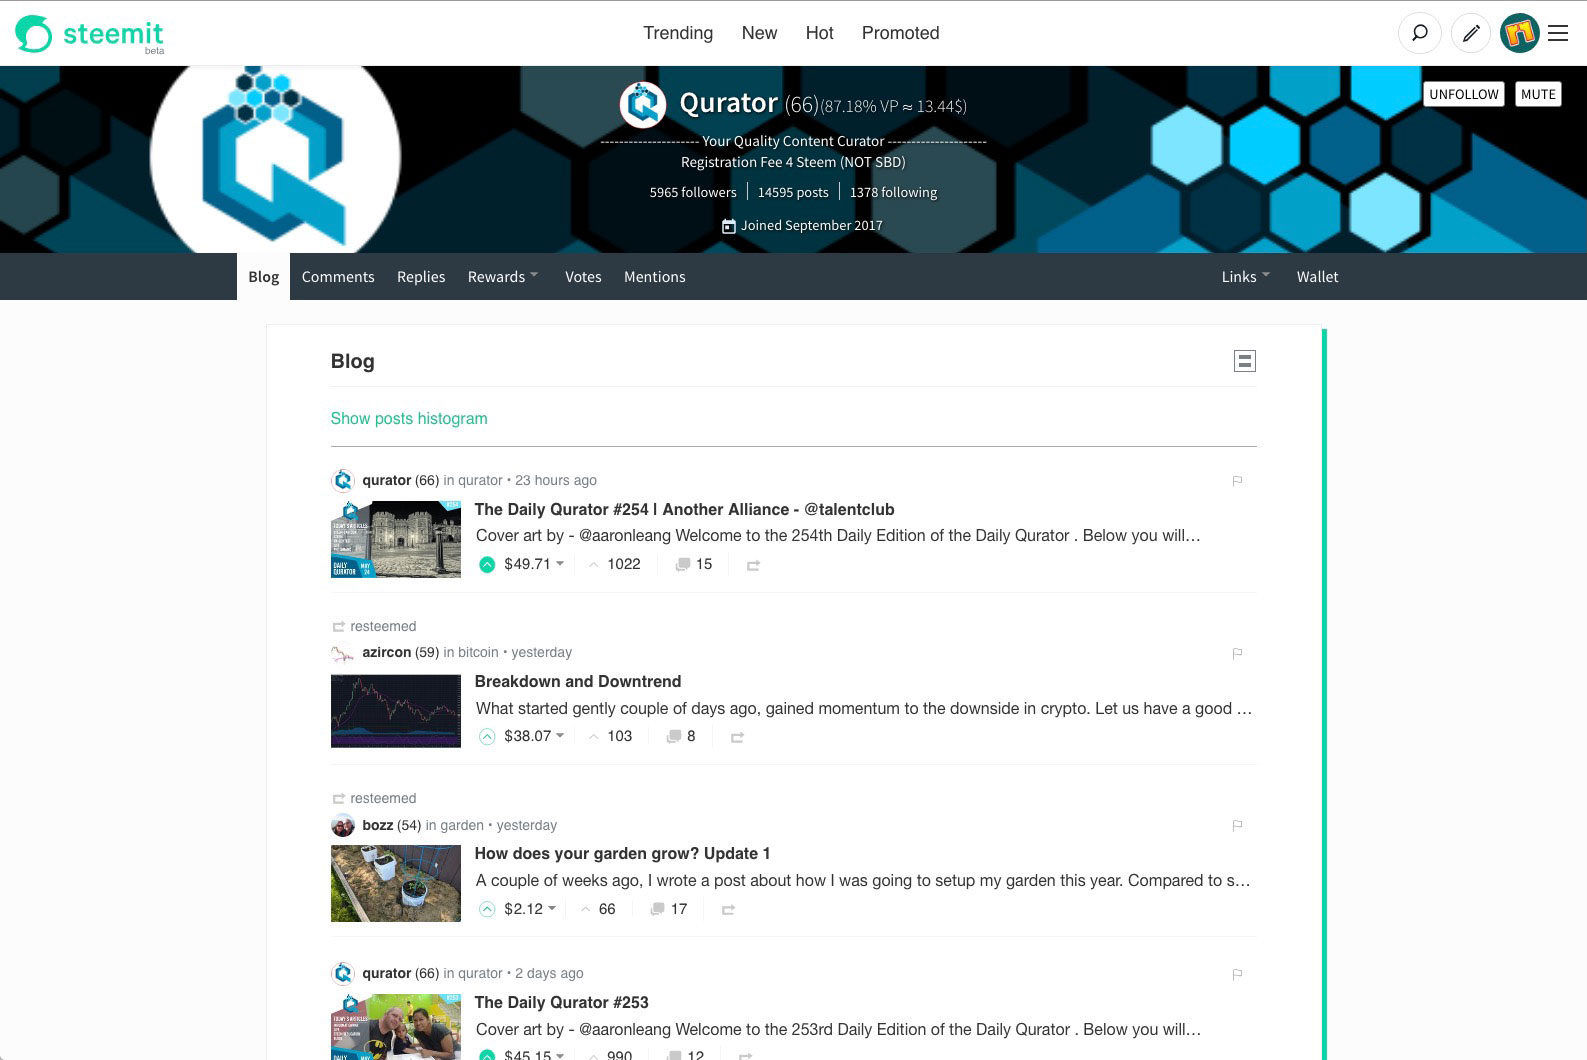Unfollow the Qurator account
Viewport: 1587px width, 1060px height.
pyautogui.click(x=1464, y=94)
